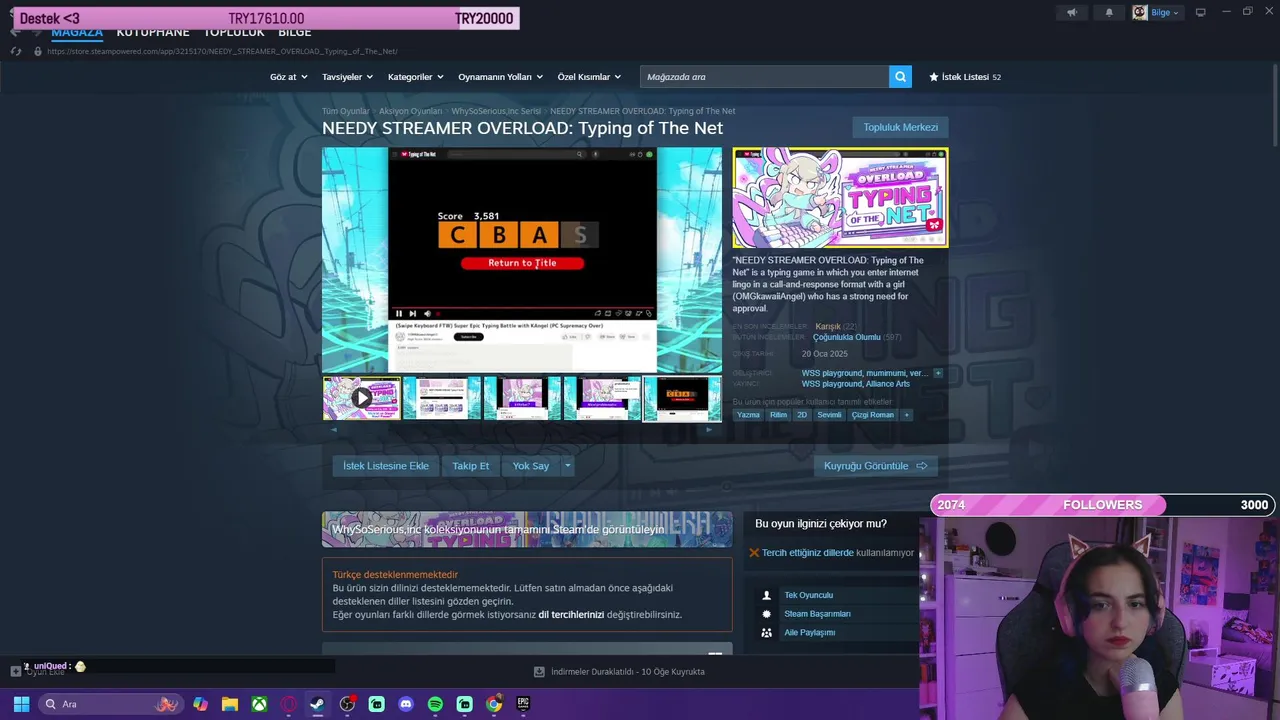This screenshot has width=1280, height=720.
Task: Click the magnifier search button
Action: point(900,76)
